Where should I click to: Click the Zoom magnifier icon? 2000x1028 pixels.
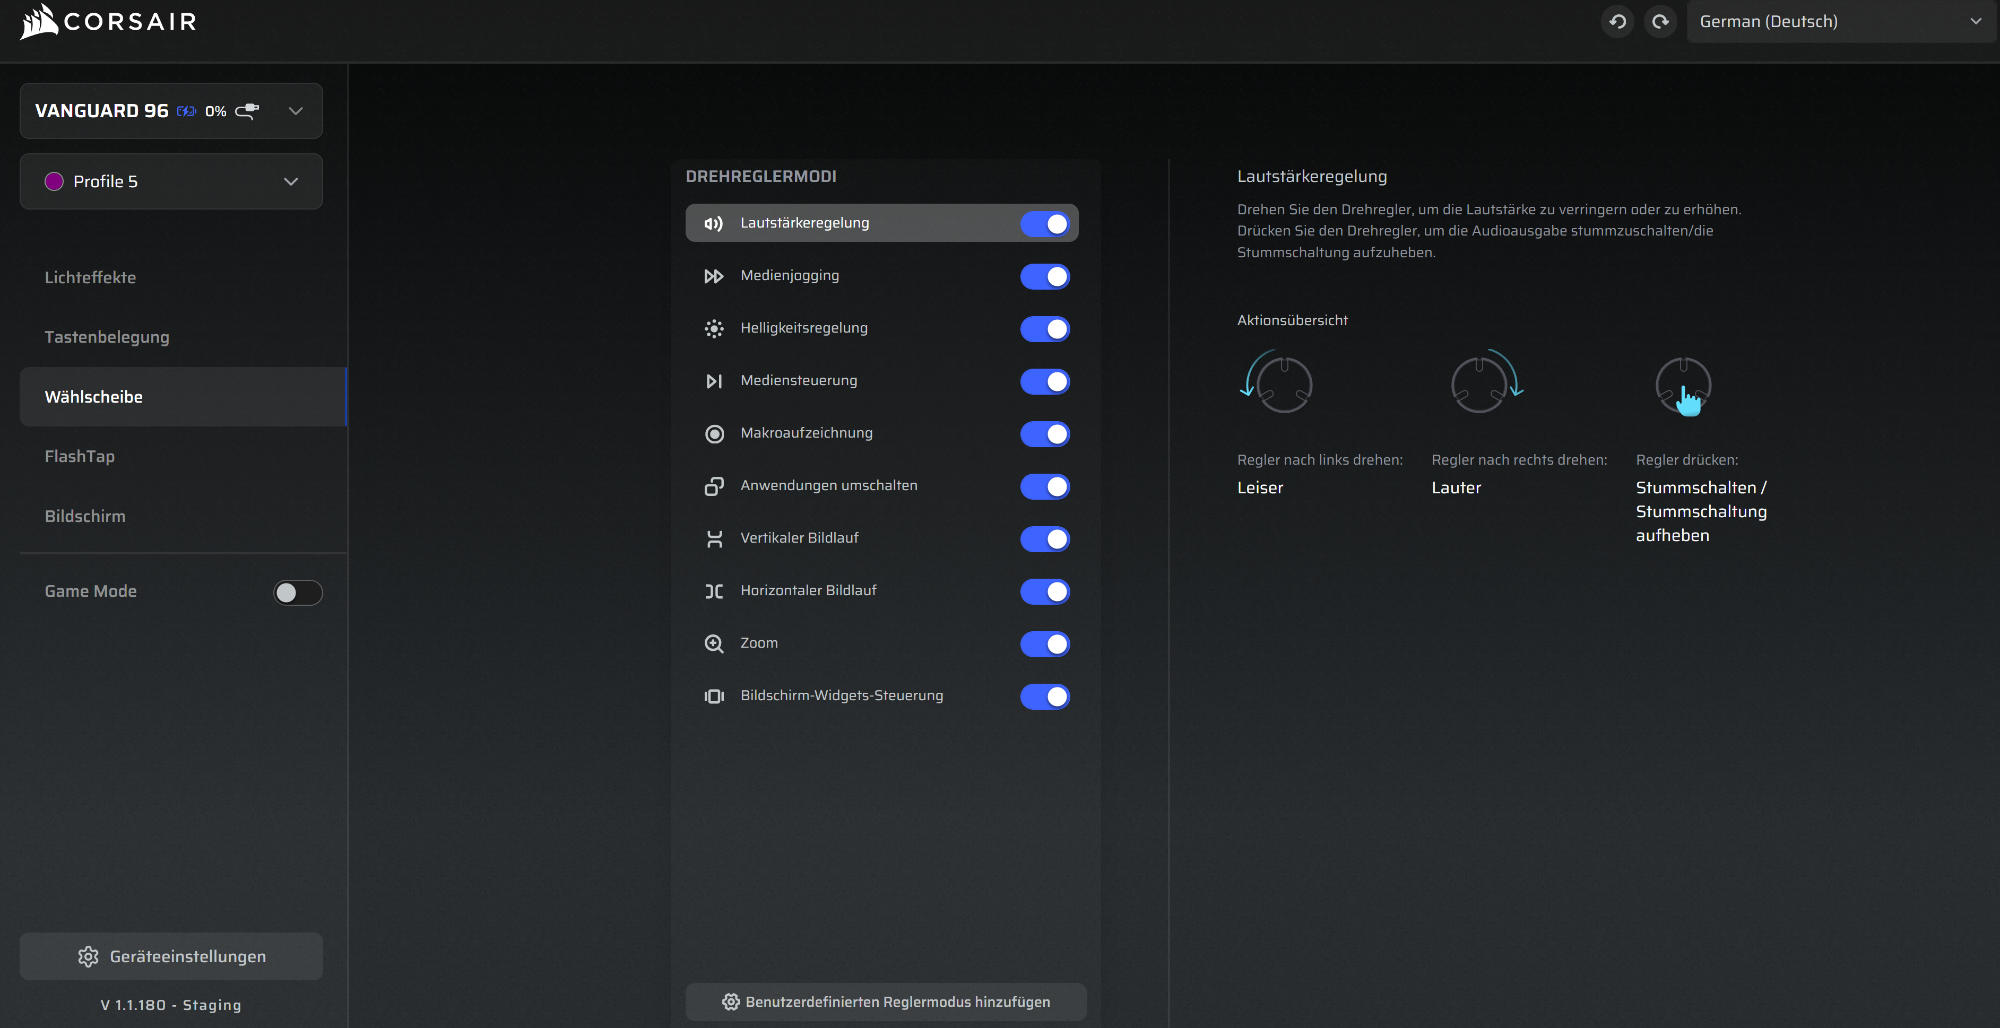(714, 643)
